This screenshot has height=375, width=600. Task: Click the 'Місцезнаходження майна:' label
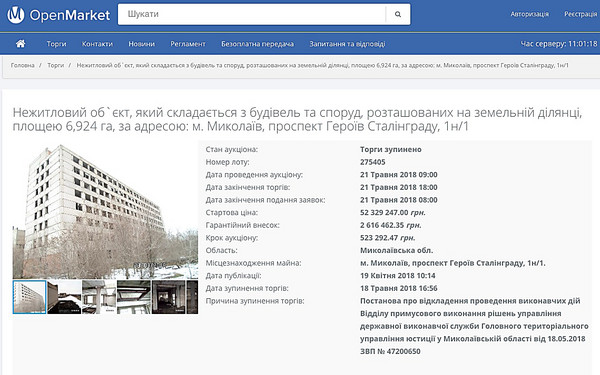coord(253,263)
